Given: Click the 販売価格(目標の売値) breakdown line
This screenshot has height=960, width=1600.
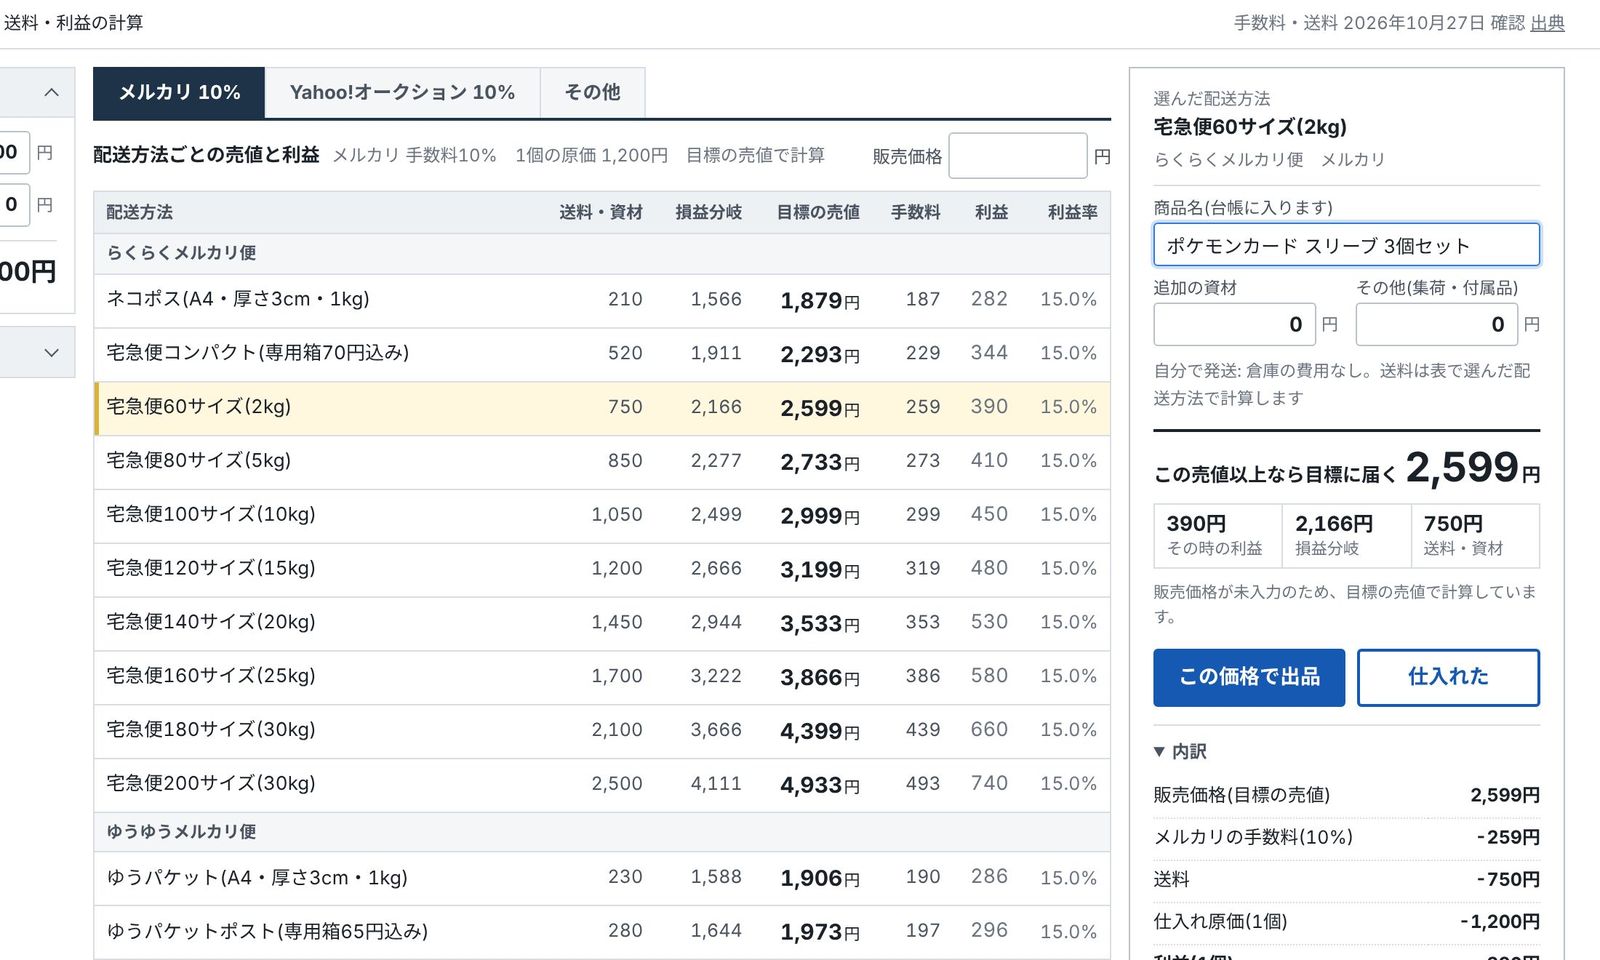Looking at the screenshot, I should pos(1346,795).
